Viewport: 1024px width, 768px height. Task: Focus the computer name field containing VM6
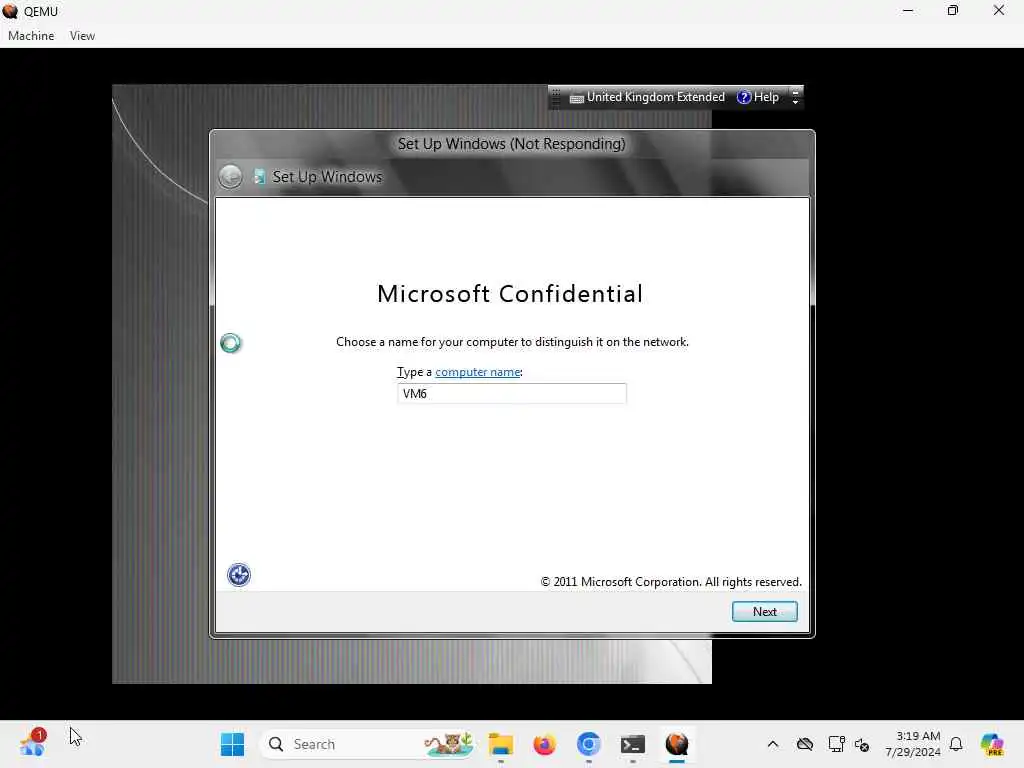point(511,394)
